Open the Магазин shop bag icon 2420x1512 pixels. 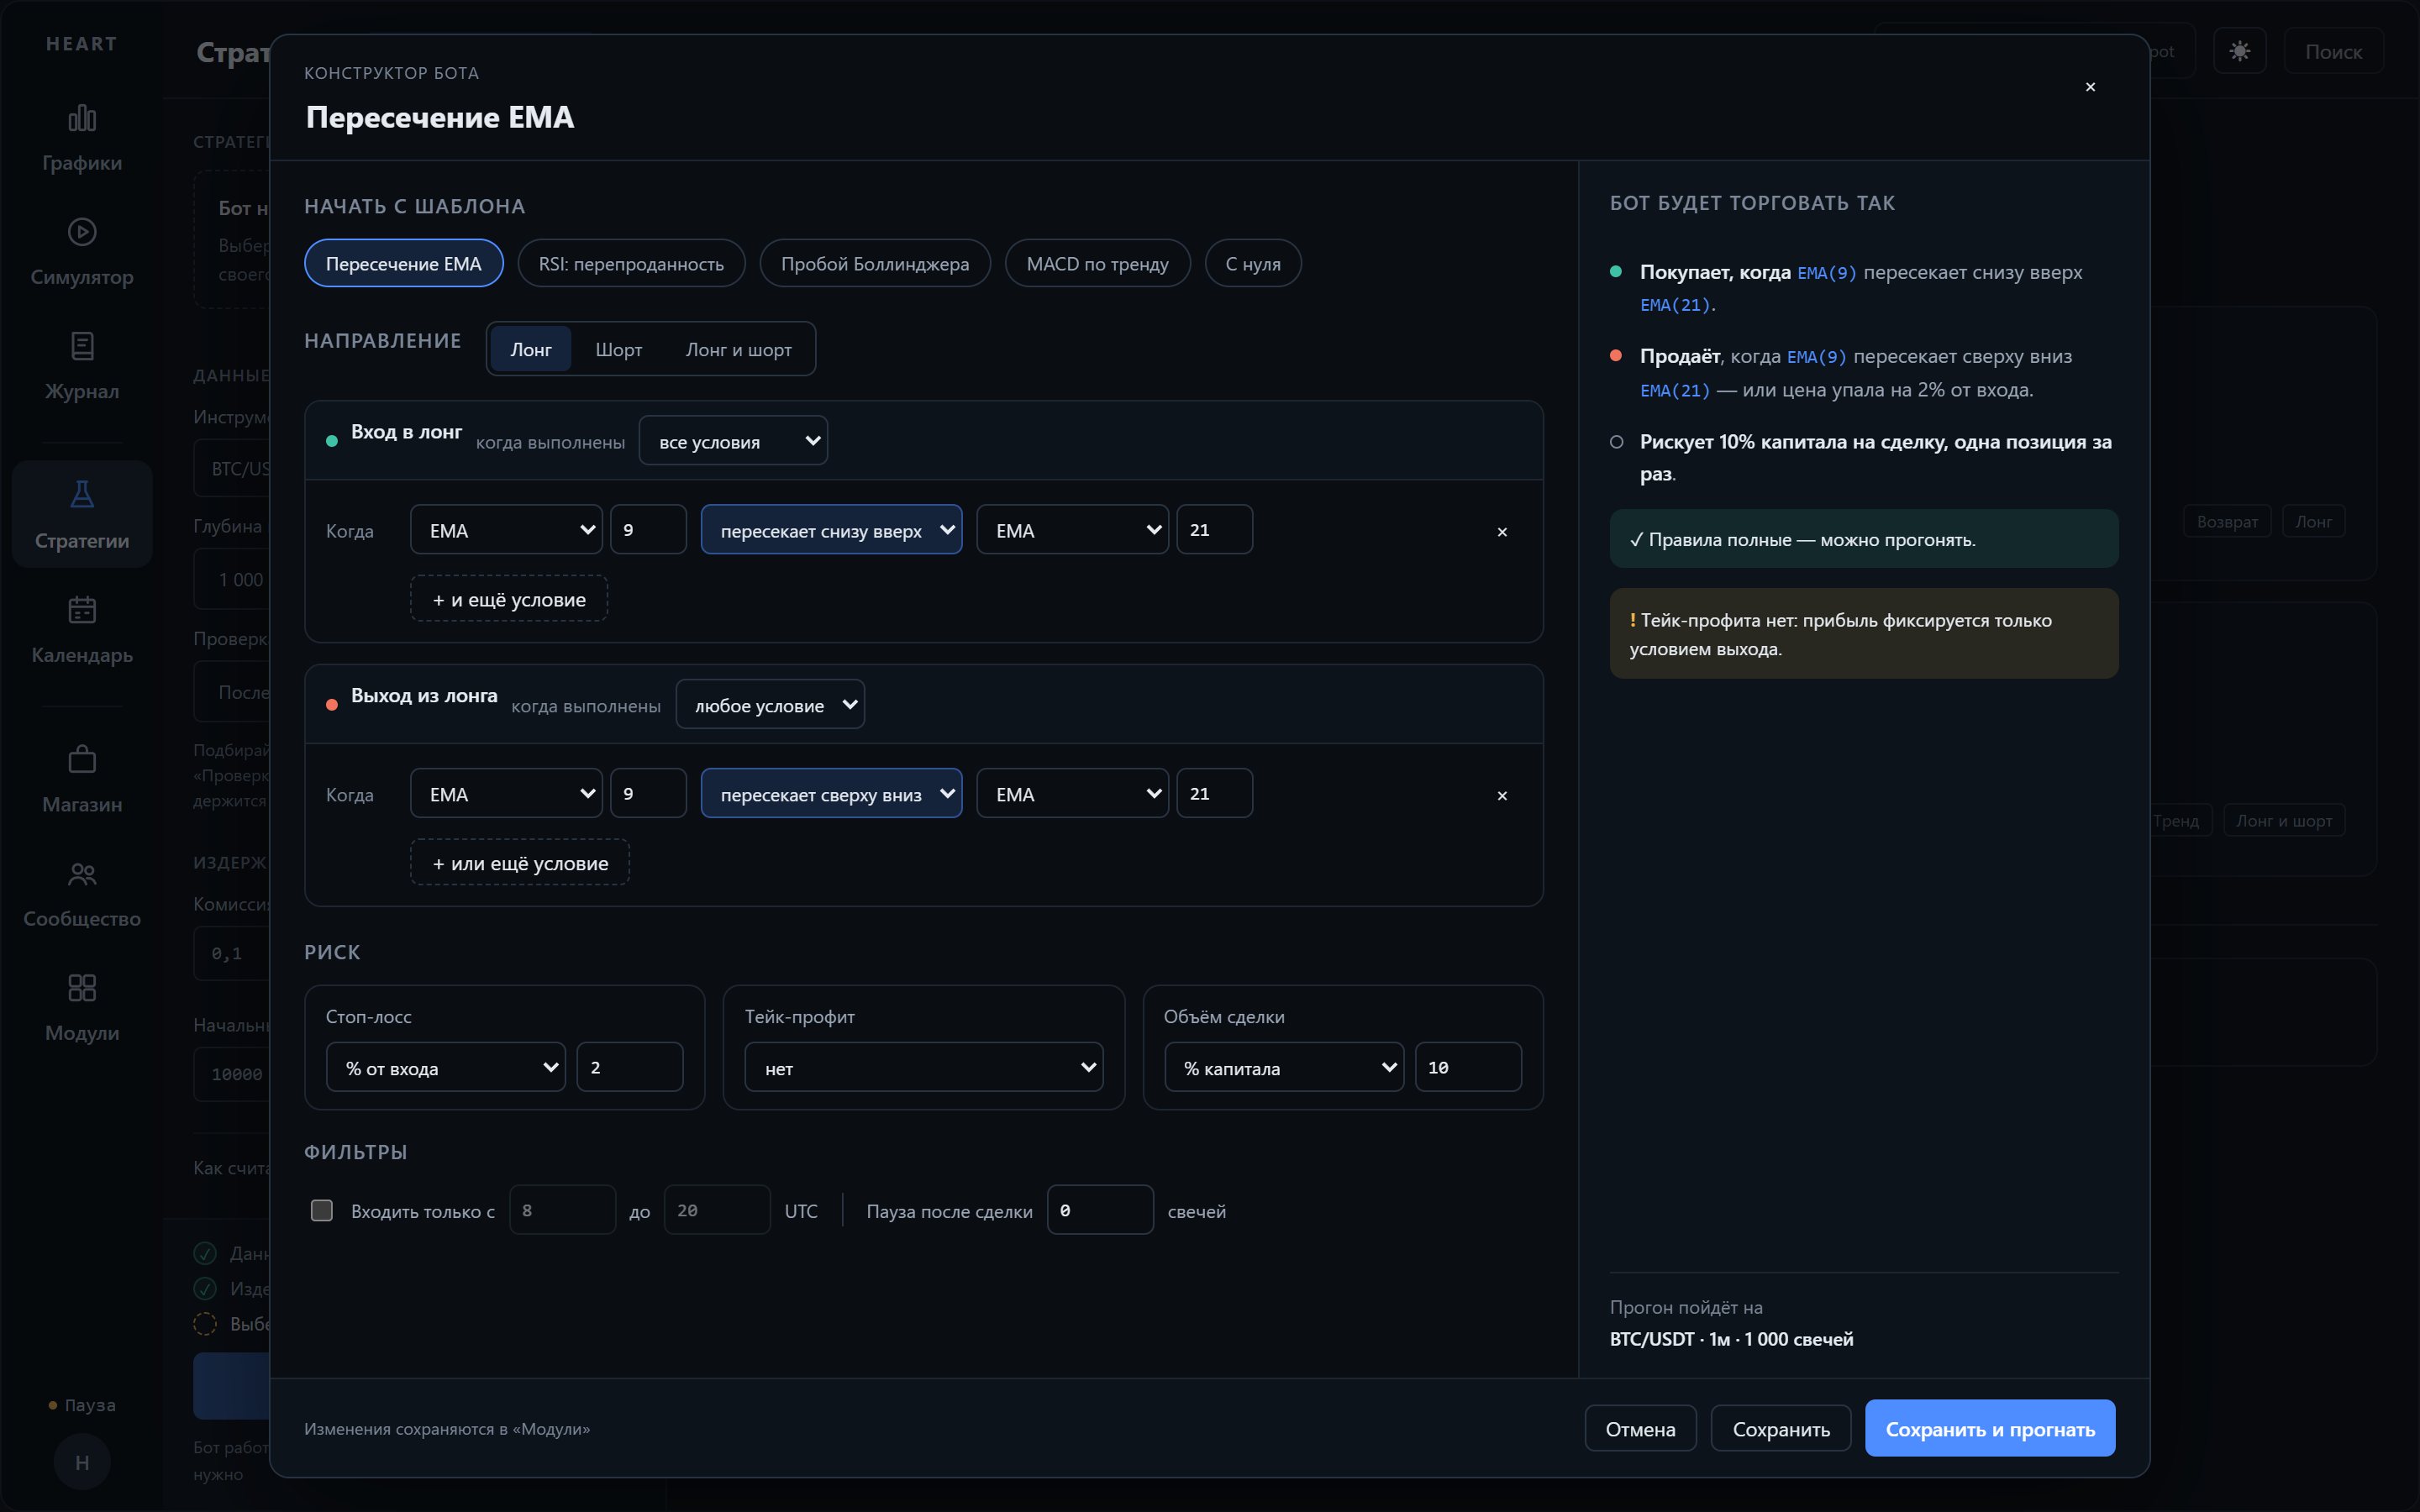point(82,759)
